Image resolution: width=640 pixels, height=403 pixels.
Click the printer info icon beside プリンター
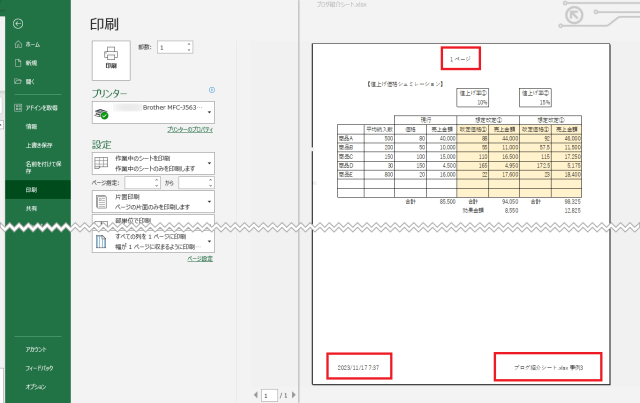click(x=211, y=90)
